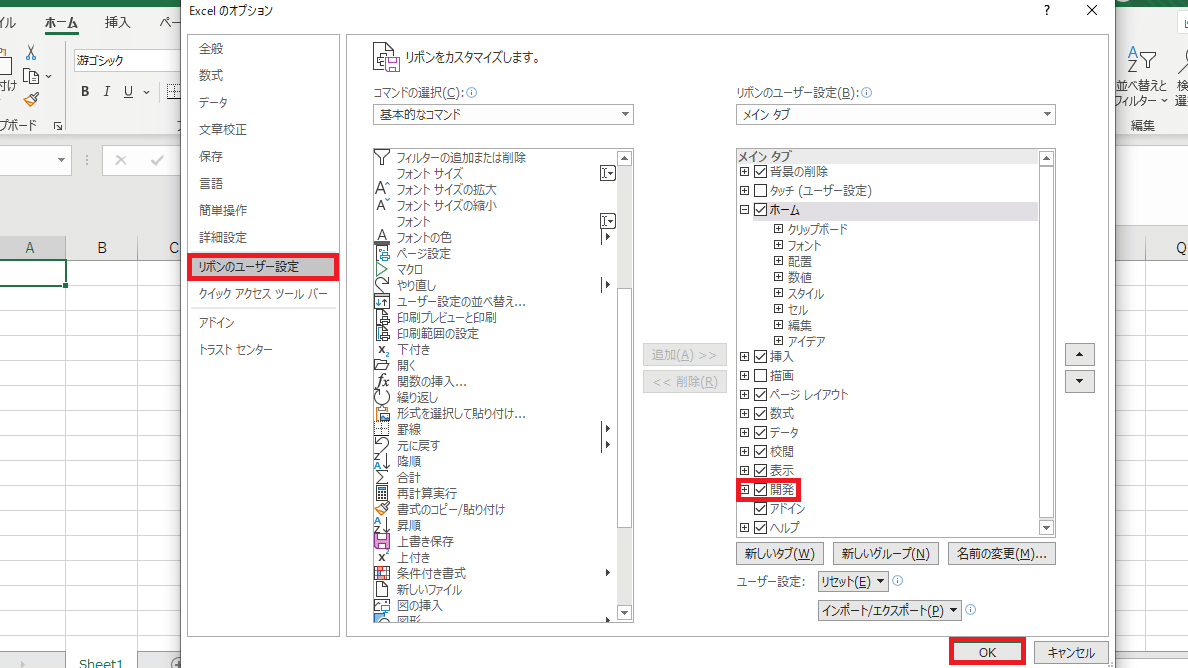The width and height of the screenshot is (1188, 668).
Task: Open the リセット dropdown button
Action: pyautogui.click(x=852, y=582)
